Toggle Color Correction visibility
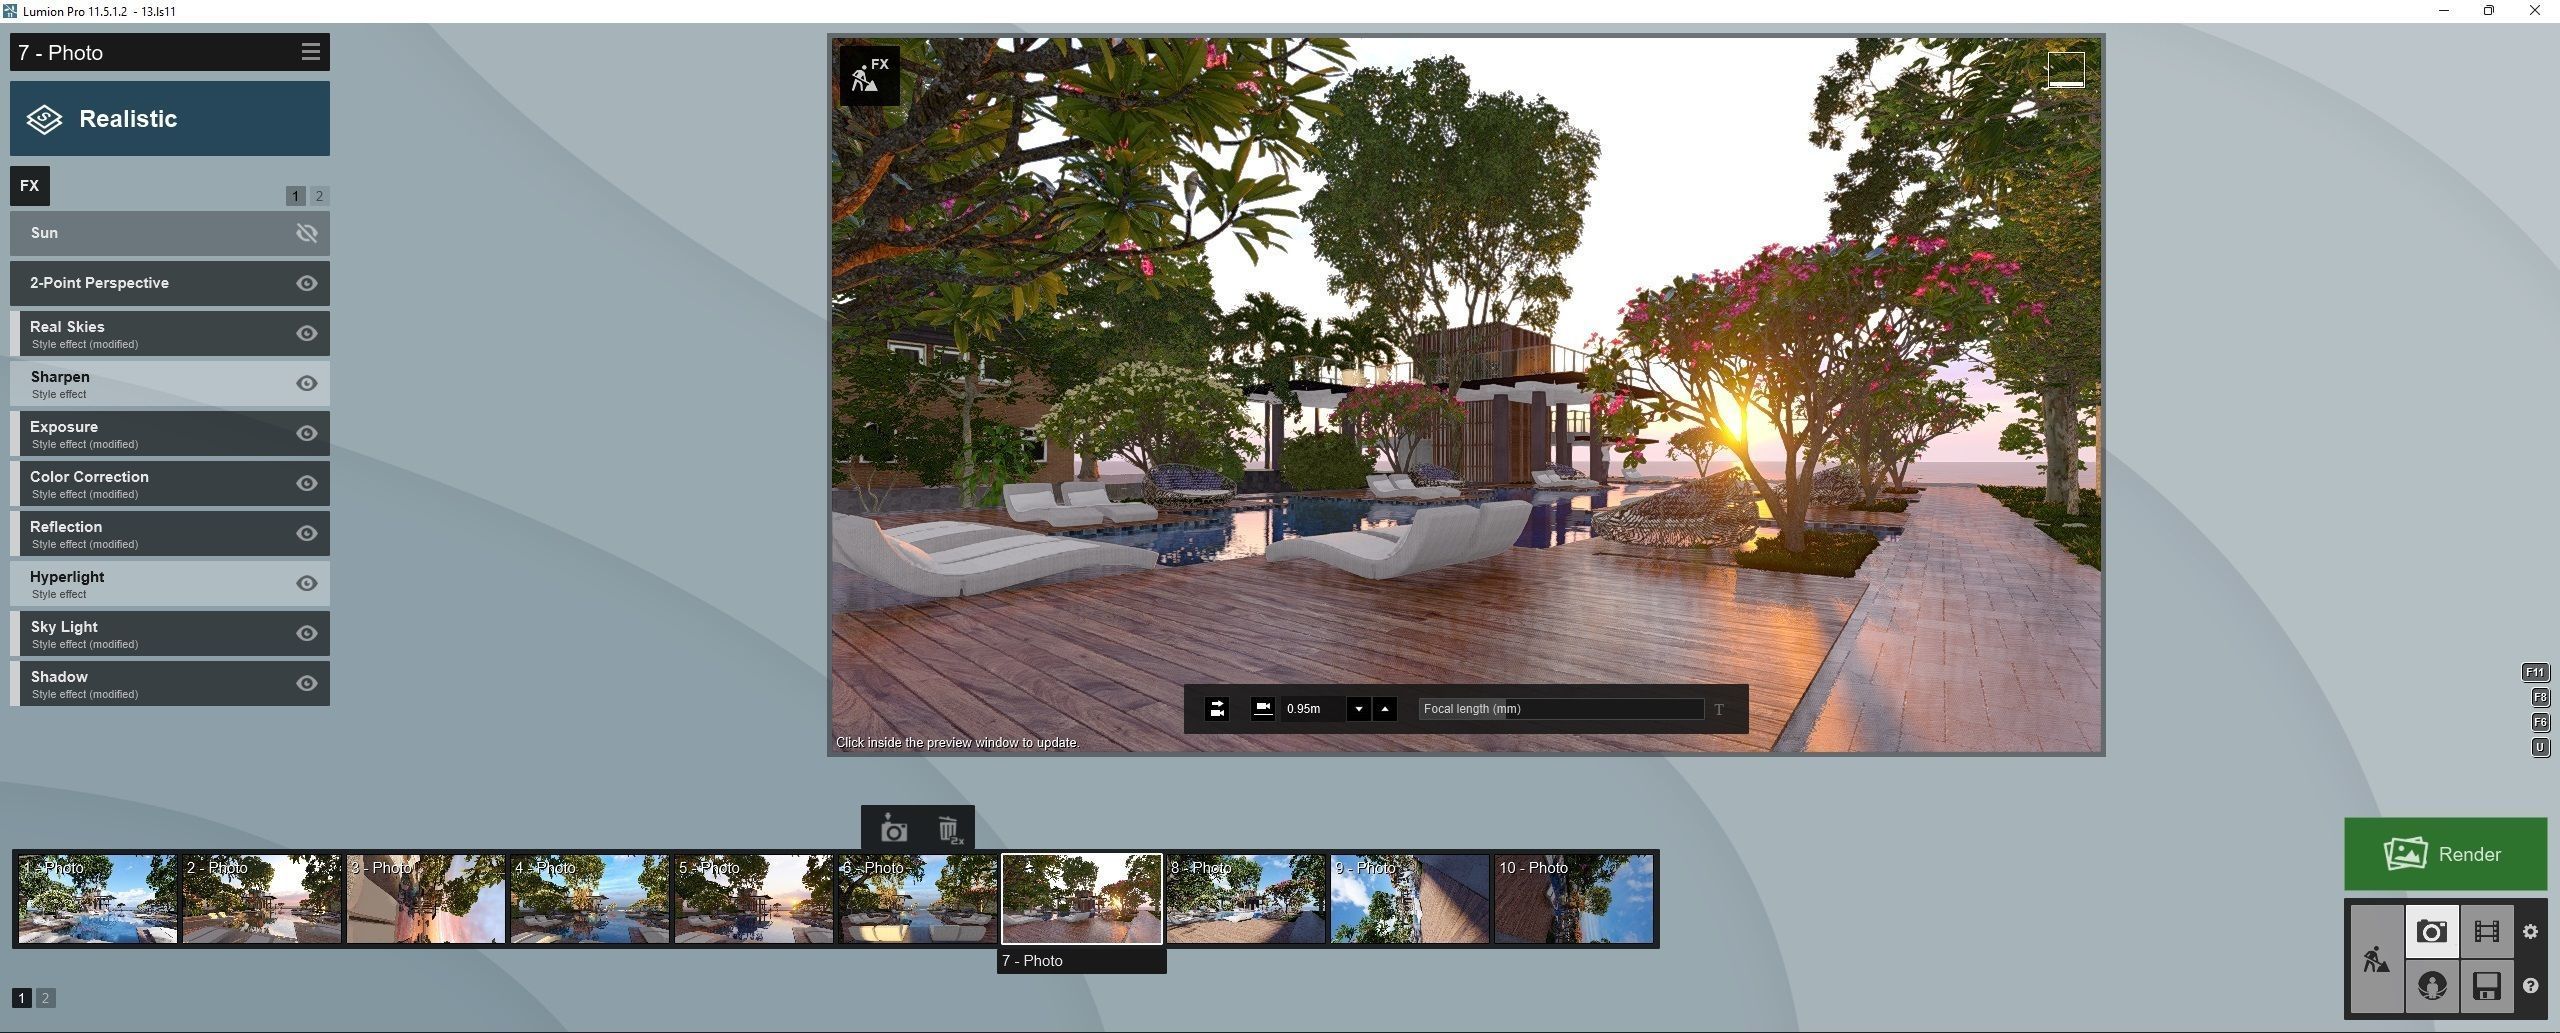The height and width of the screenshot is (1033, 2560). click(x=307, y=483)
